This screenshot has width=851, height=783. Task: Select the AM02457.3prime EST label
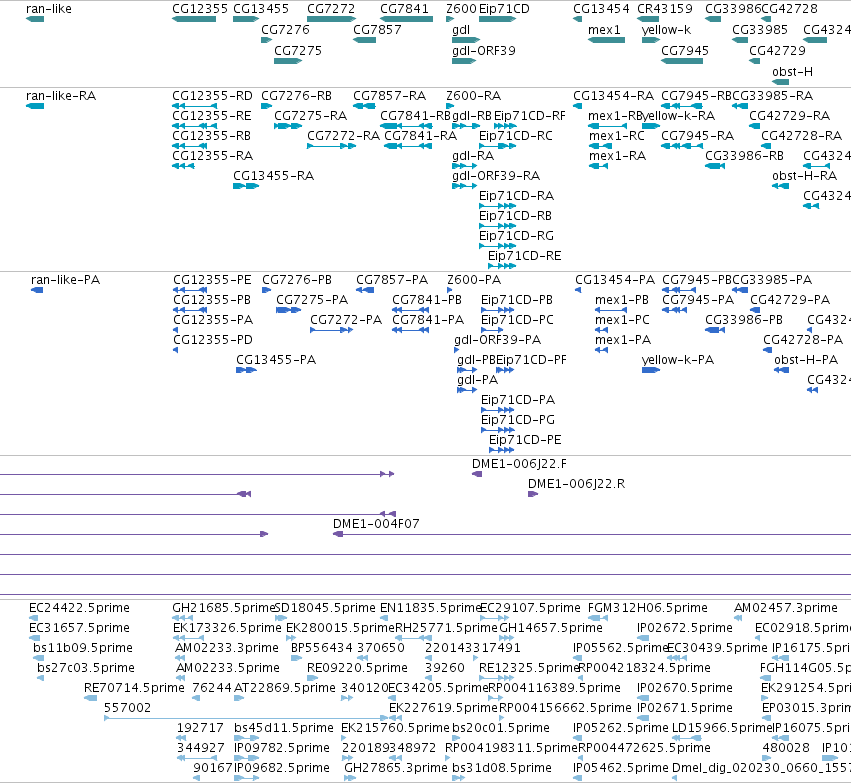[786, 608]
